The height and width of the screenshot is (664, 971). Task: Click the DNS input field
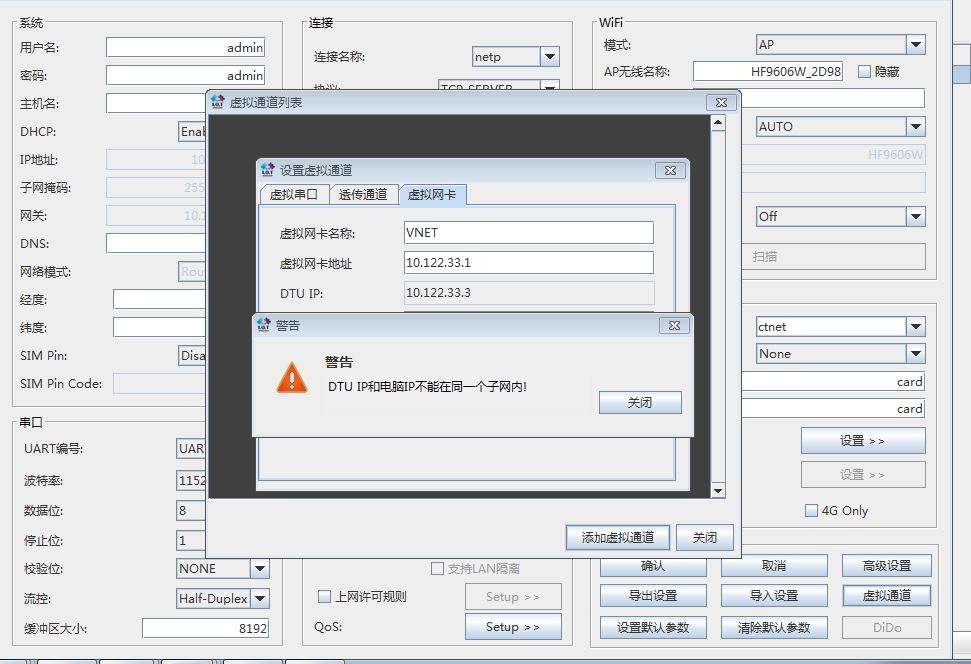click(x=156, y=243)
